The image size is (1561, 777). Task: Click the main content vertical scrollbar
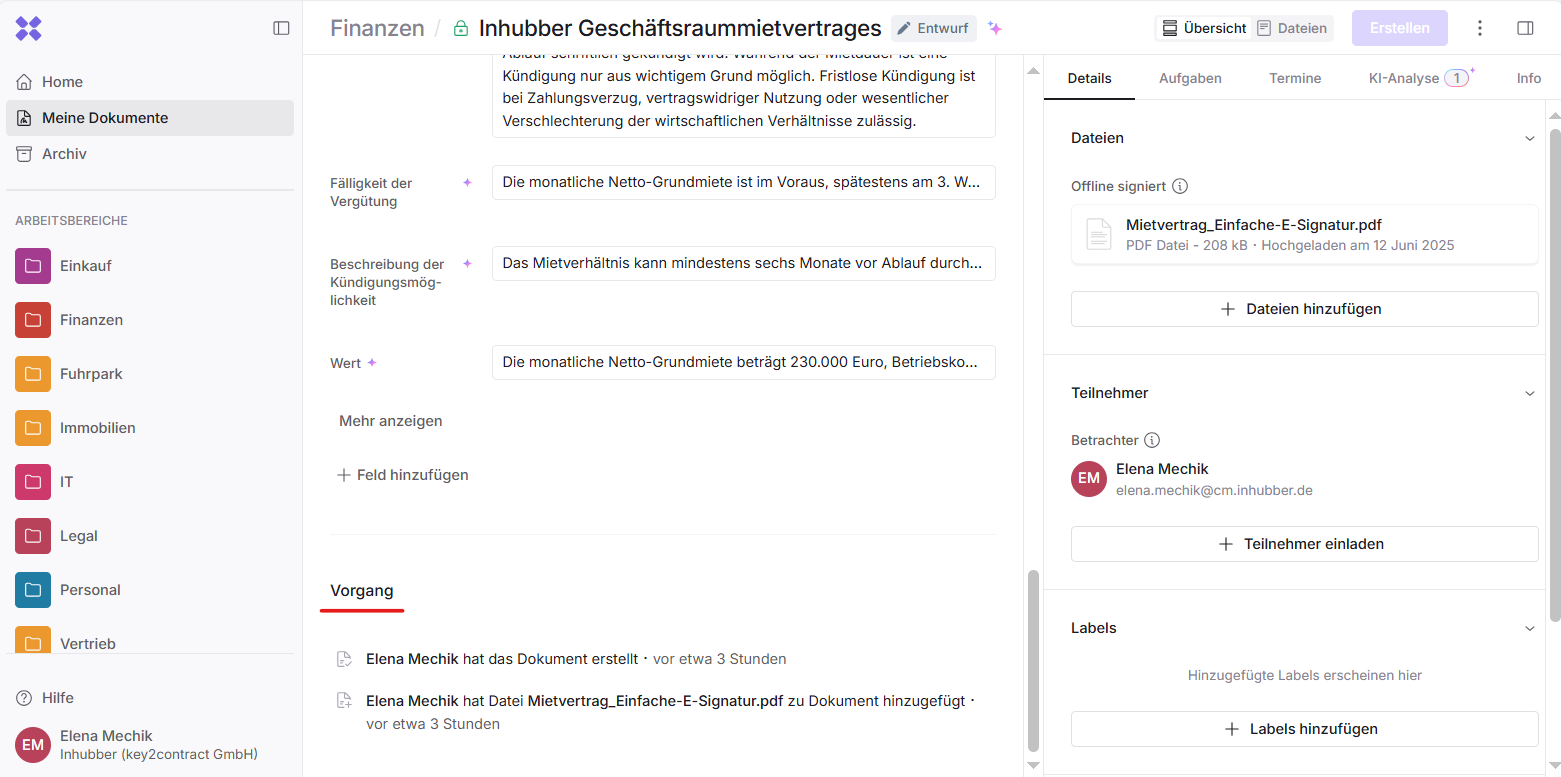(x=1033, y=660)
